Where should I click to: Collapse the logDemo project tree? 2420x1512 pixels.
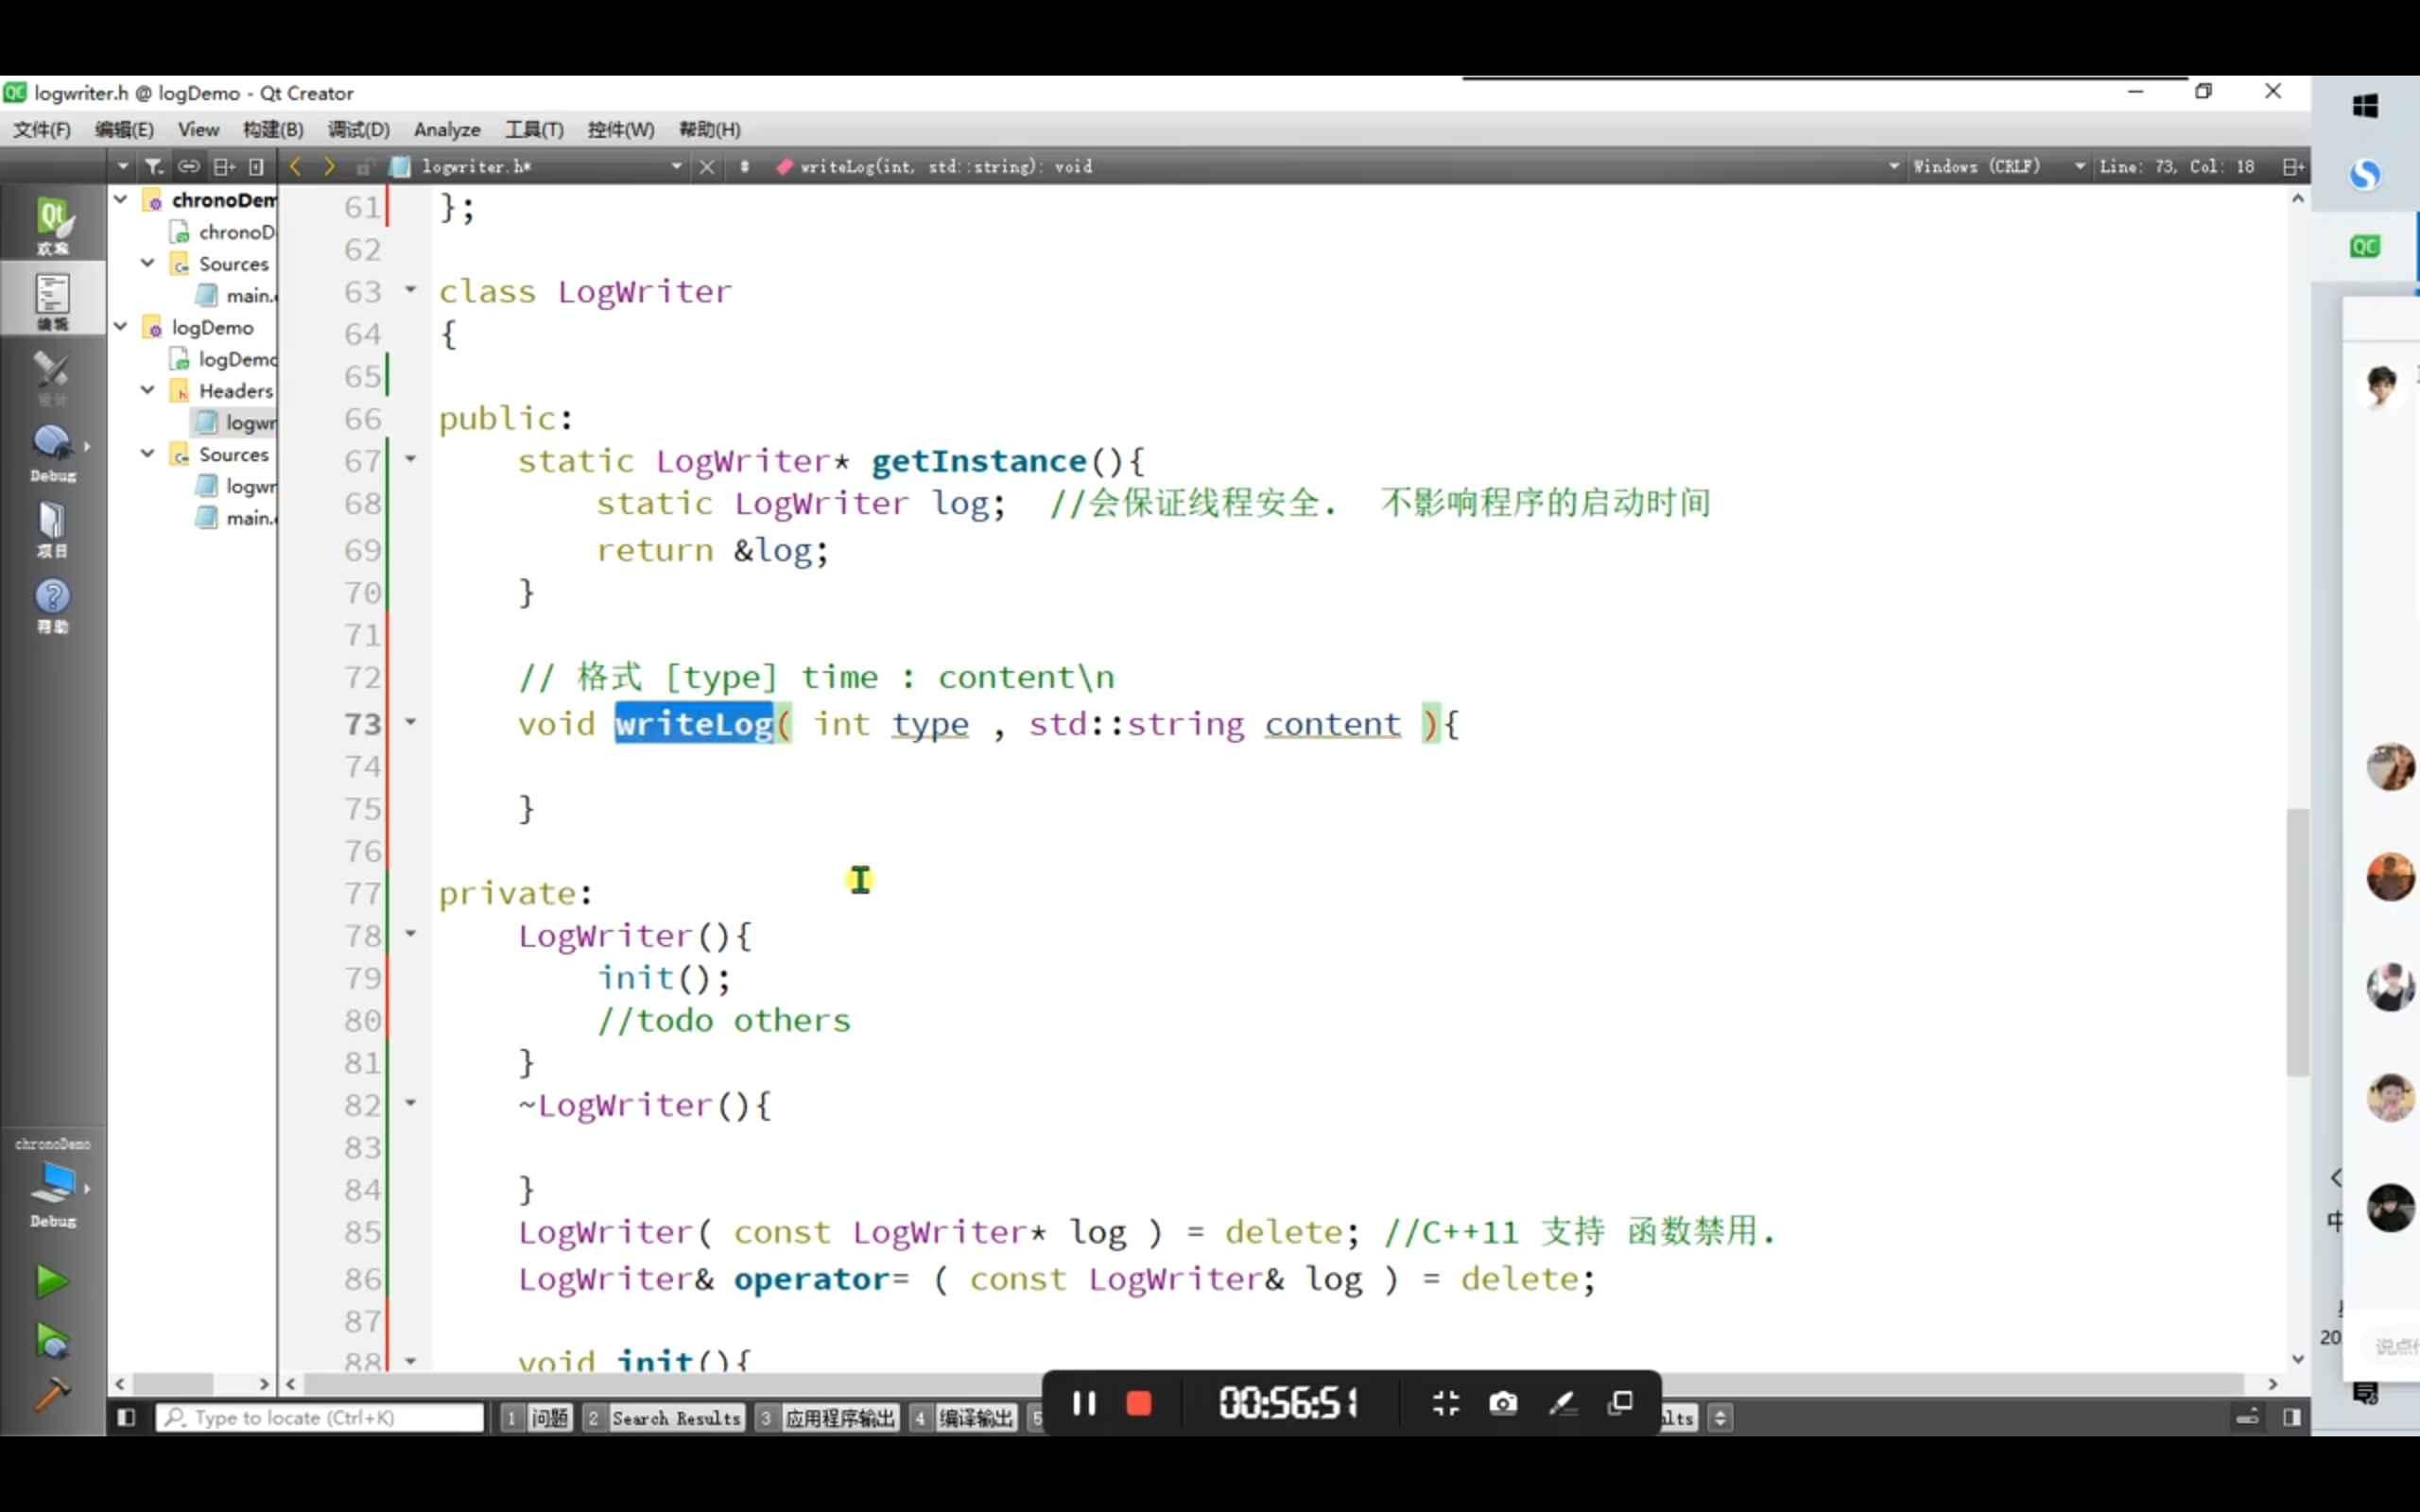click(x=121, y=327)
